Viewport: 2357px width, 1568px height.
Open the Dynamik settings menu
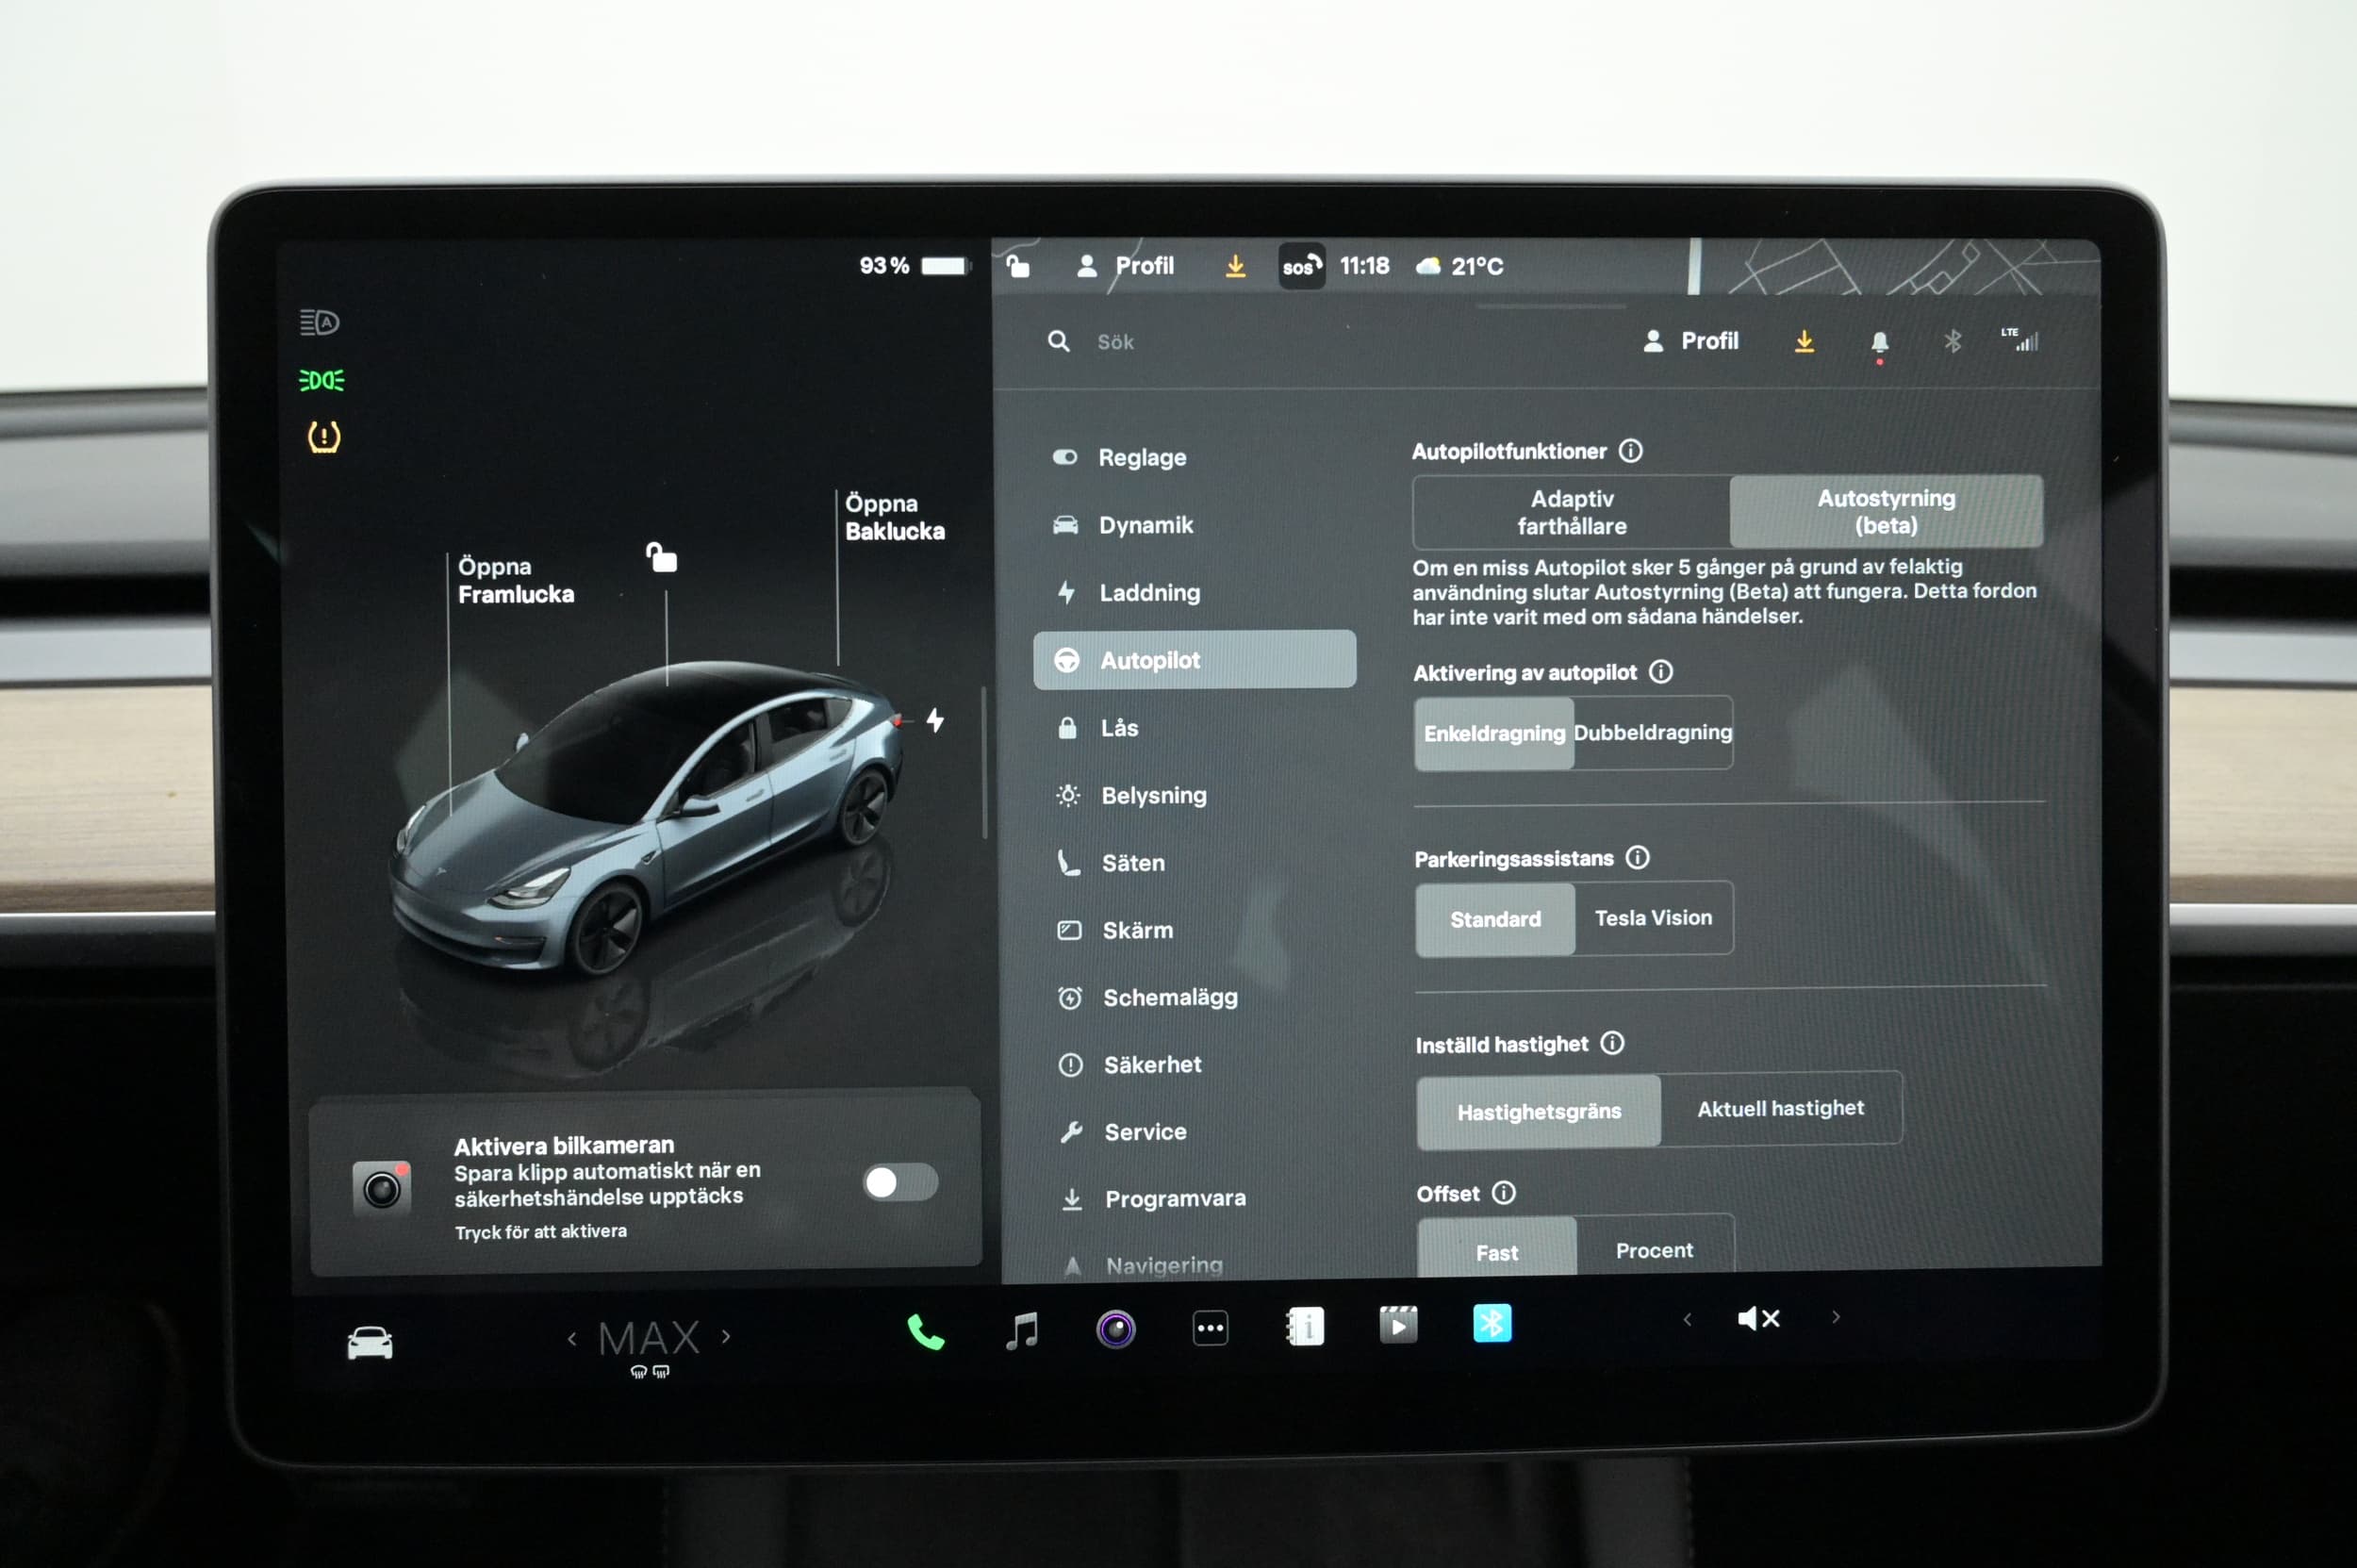point(1194,525)
